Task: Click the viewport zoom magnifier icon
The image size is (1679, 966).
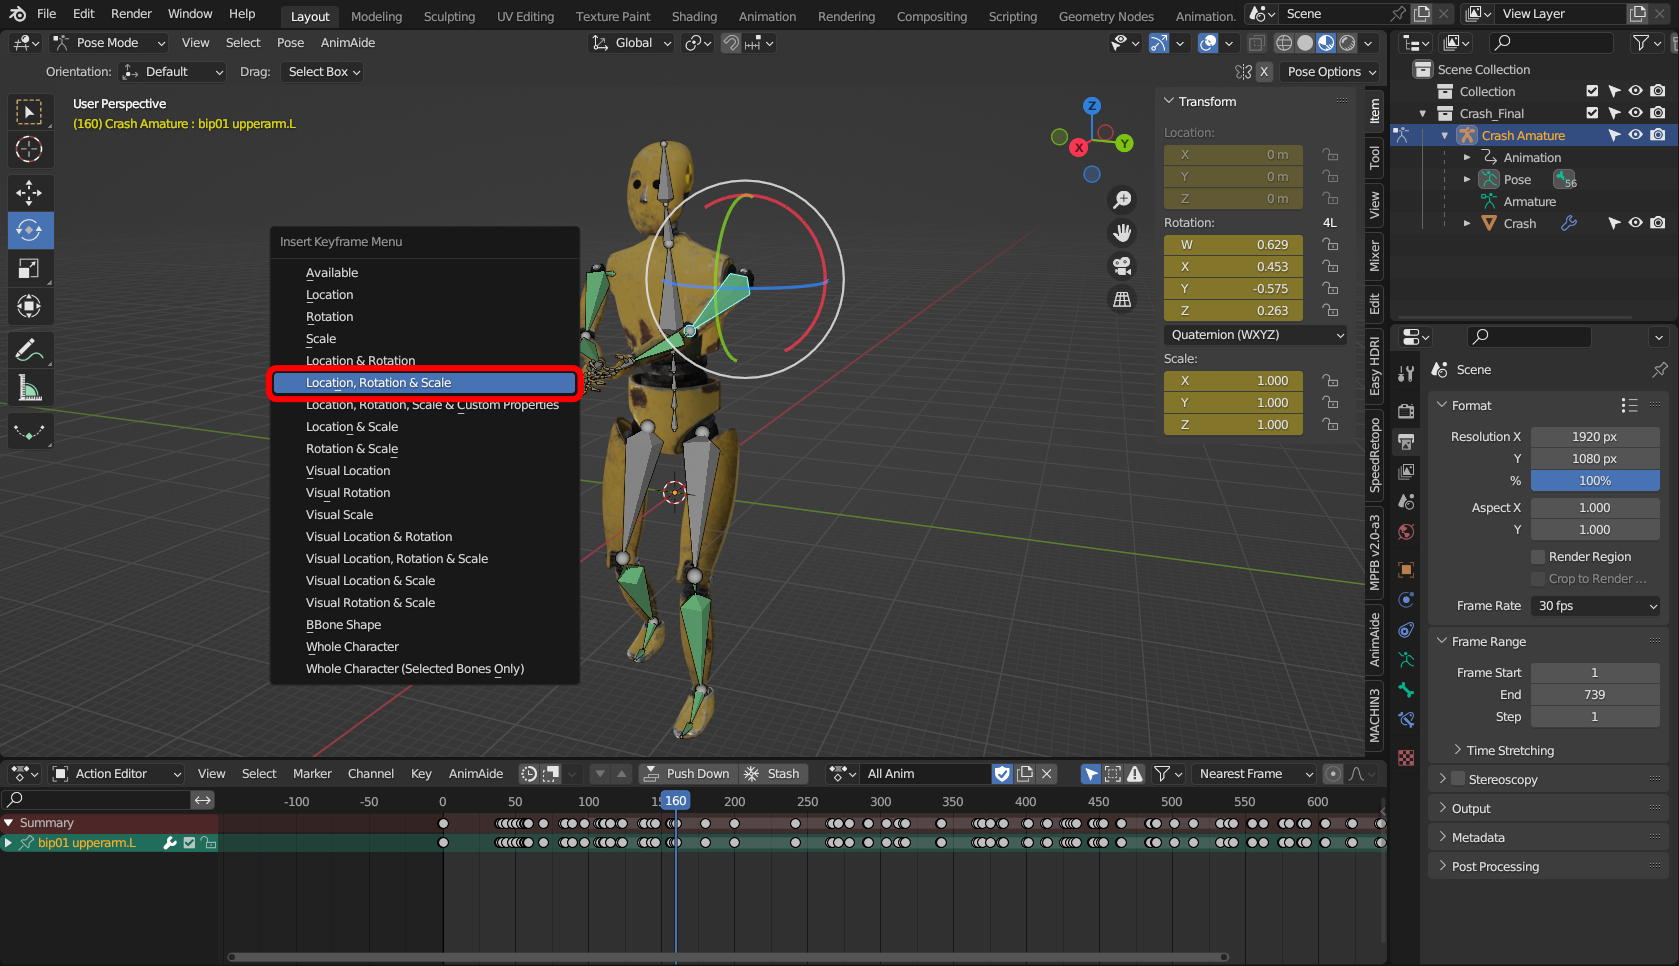Action: [1123, 200]
